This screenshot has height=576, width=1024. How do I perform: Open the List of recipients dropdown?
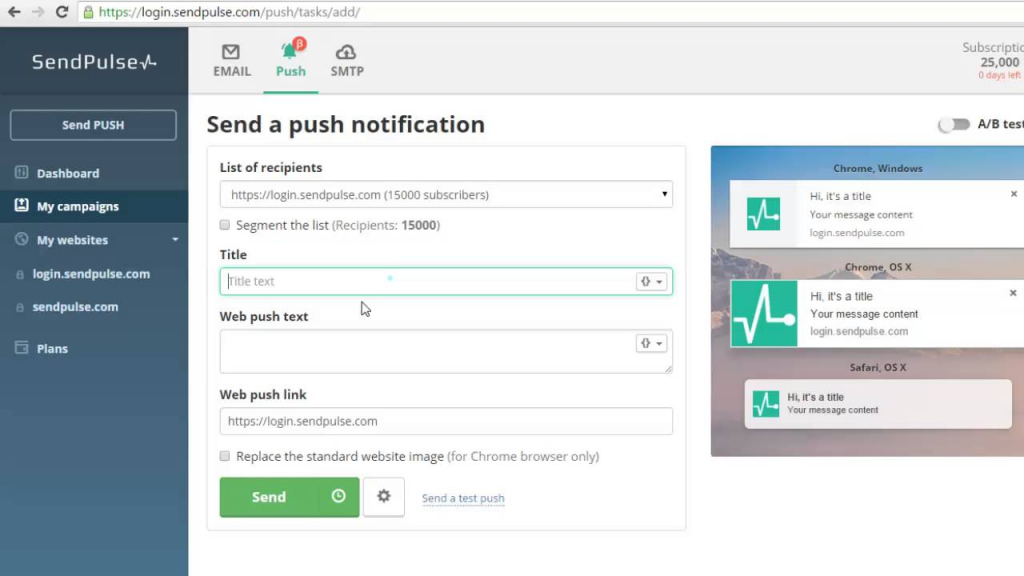pos(446,194)
